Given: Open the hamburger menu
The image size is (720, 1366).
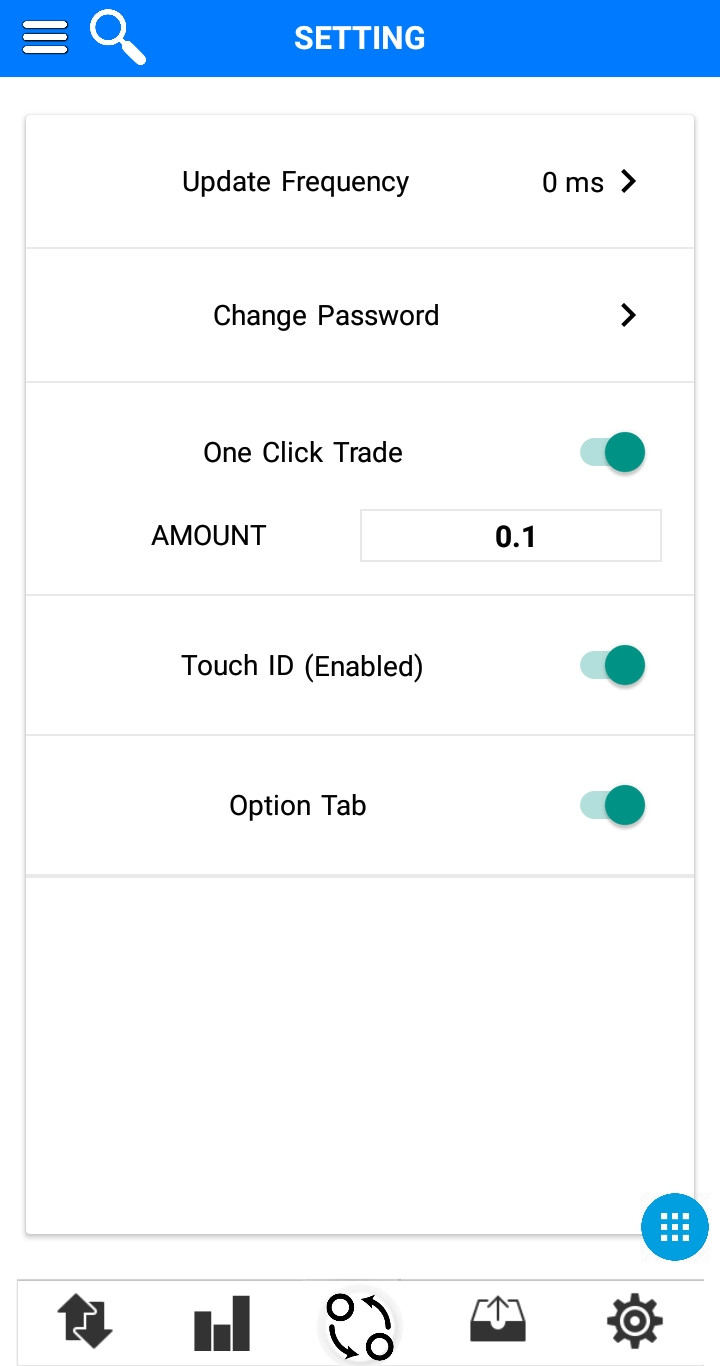Looking at the screenshot, I should pos(45,38).
